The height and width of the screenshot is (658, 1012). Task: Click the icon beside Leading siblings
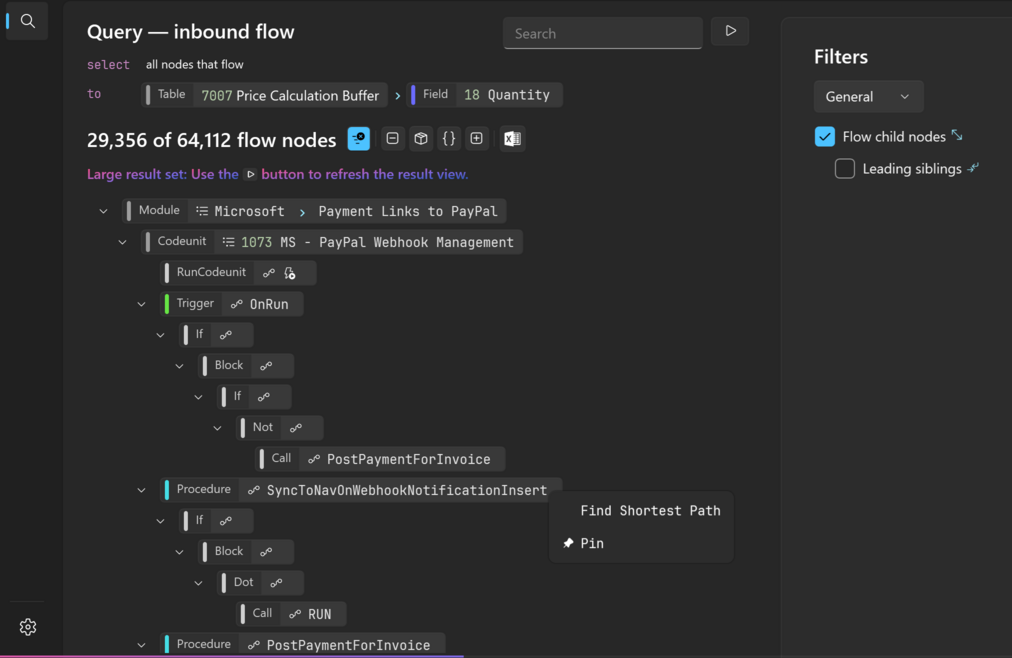(973, 168)
